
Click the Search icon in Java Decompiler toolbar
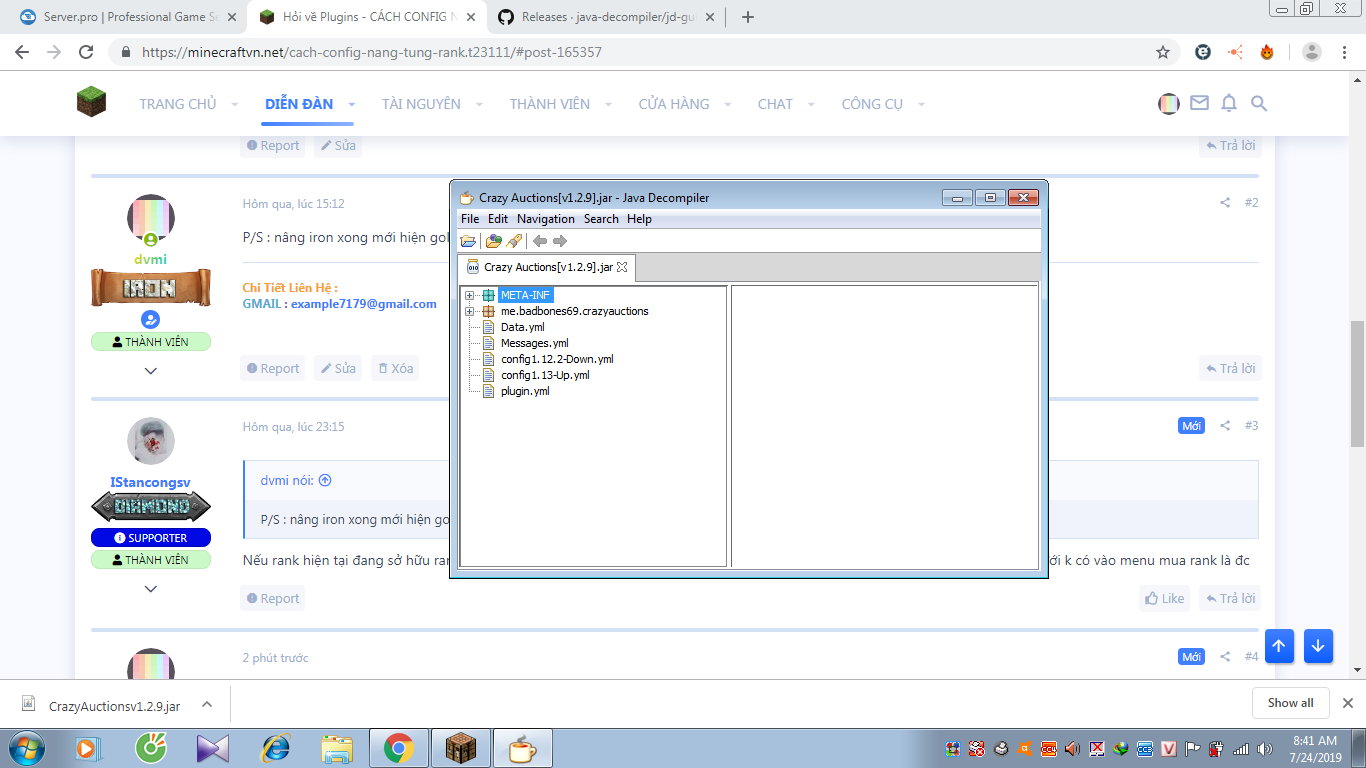tap(514, 241)
